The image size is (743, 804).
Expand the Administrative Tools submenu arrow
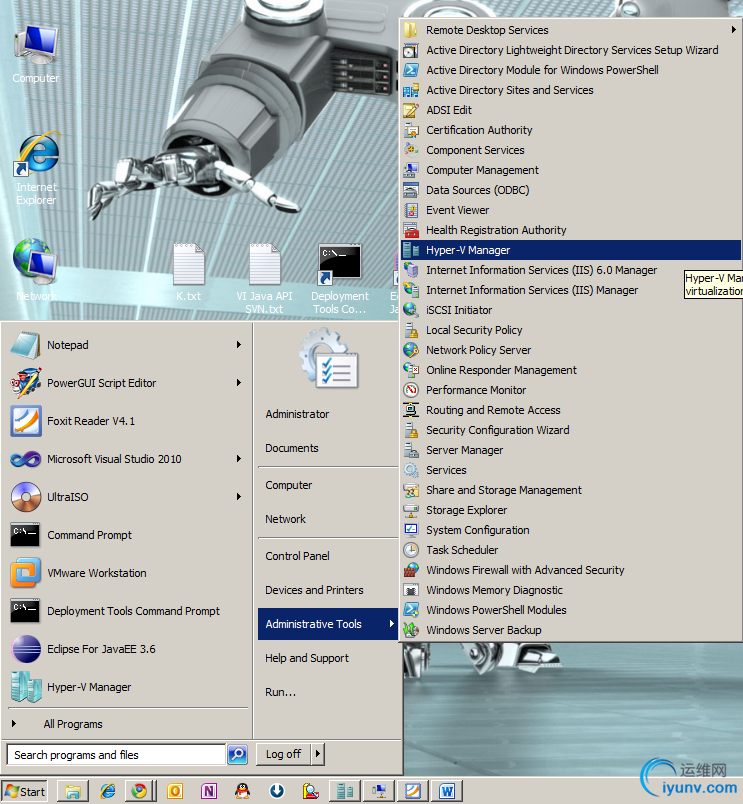[x=391, y=624]
